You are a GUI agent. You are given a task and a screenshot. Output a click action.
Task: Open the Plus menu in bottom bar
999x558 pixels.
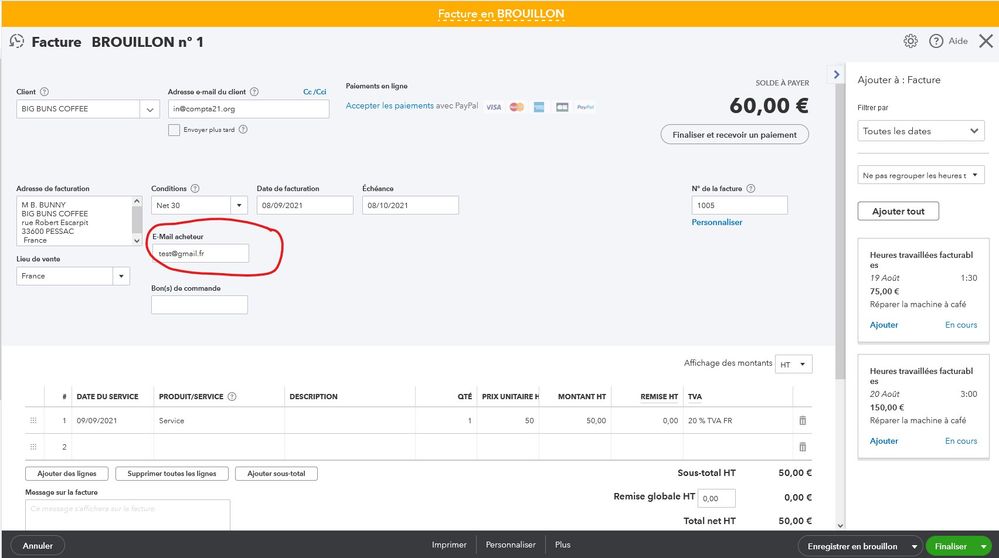coord(563,545)
